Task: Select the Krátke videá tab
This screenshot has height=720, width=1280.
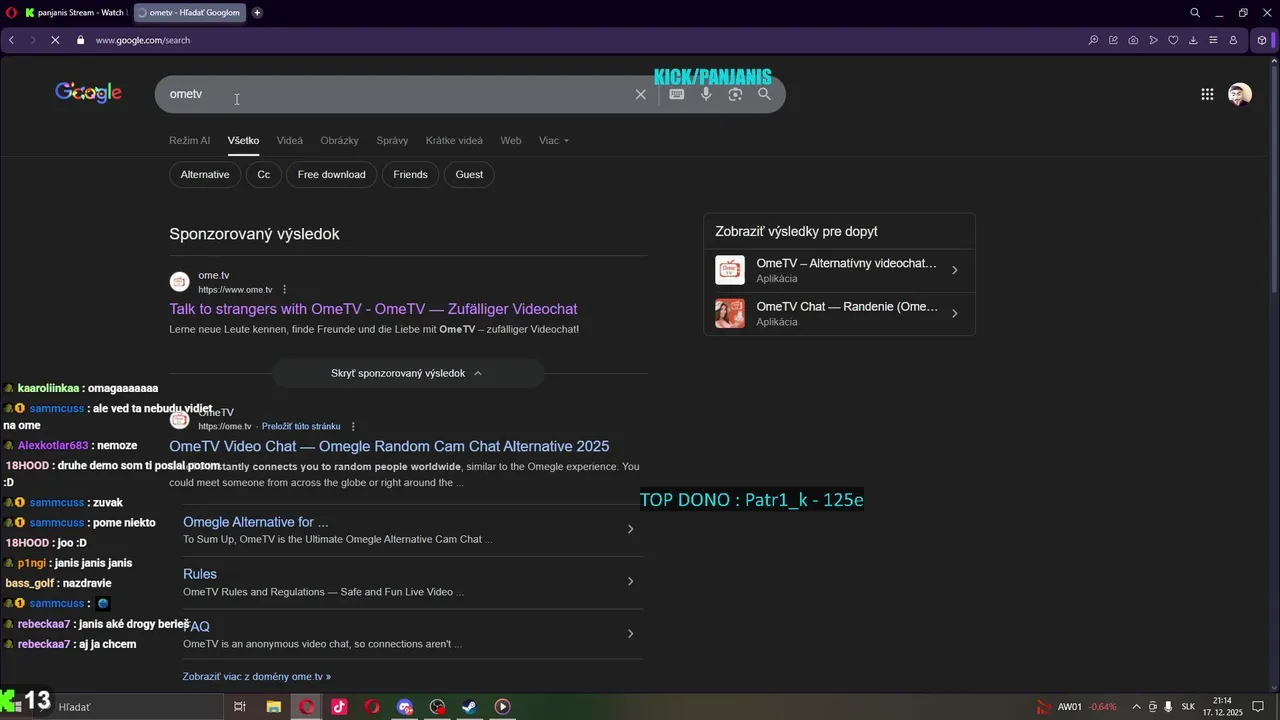Action: pos(454,140)
